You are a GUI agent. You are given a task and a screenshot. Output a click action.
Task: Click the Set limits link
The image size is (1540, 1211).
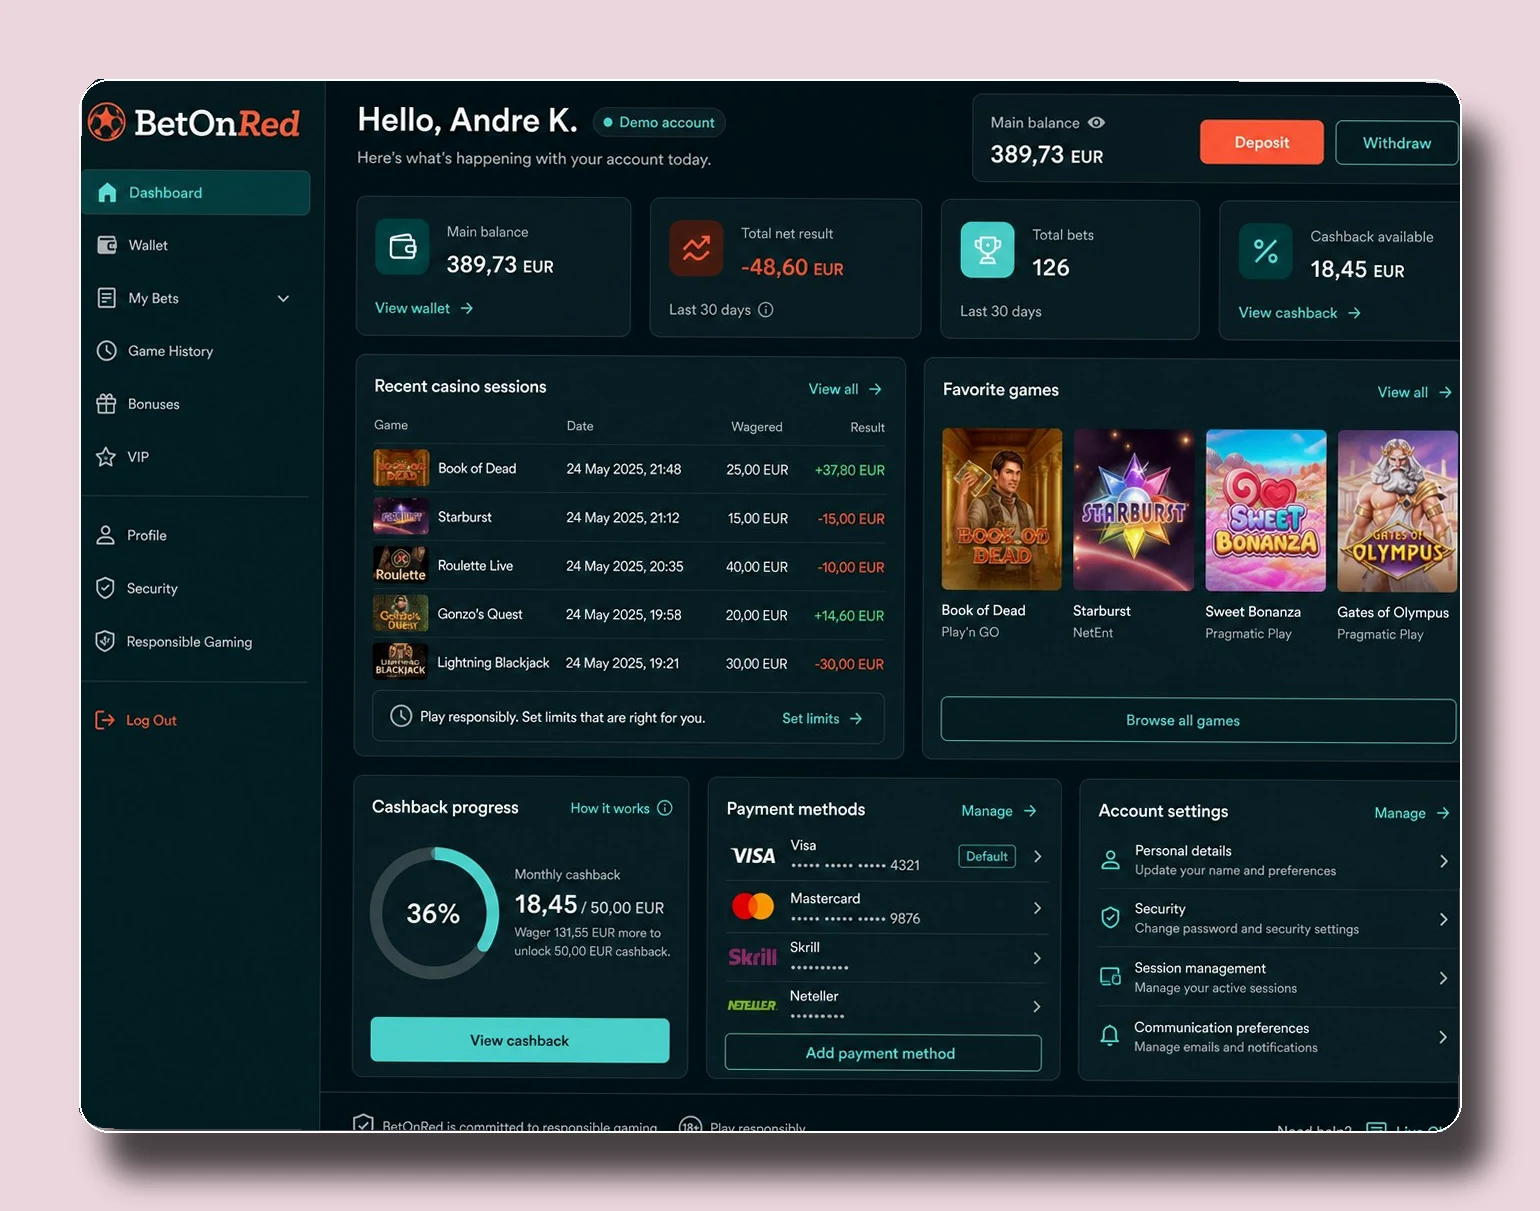point(822,718)
